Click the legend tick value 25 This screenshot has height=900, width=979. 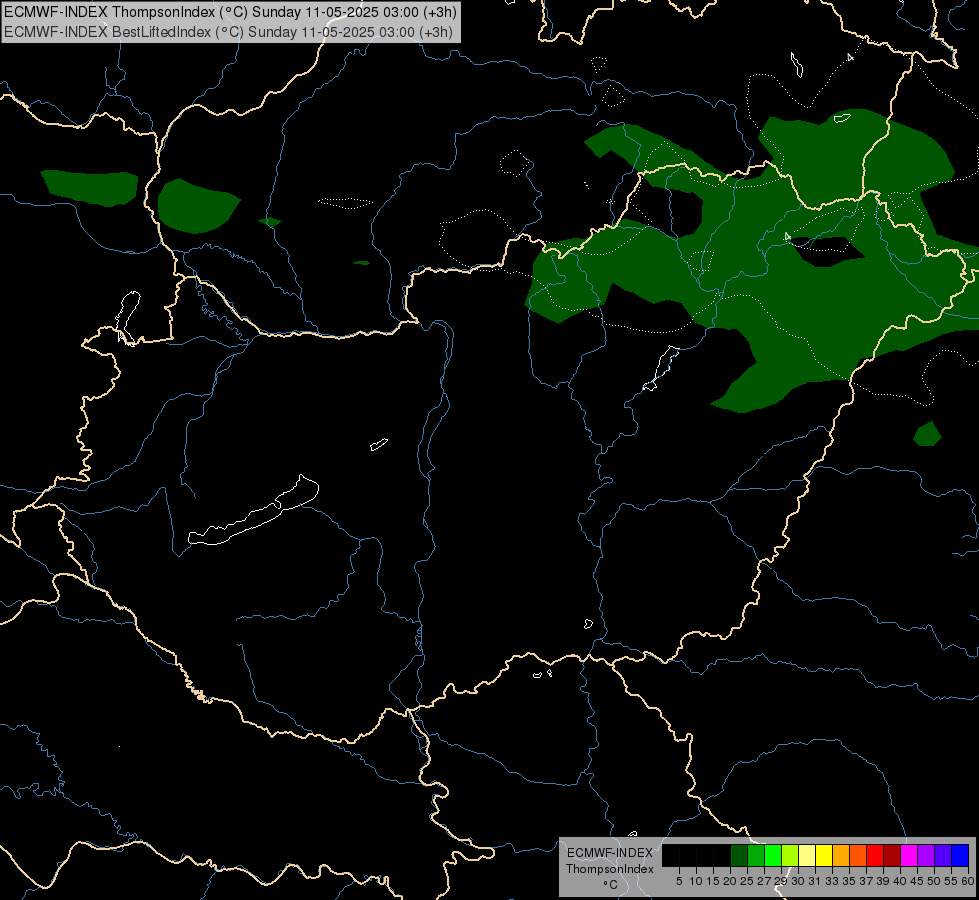(747, 881)
